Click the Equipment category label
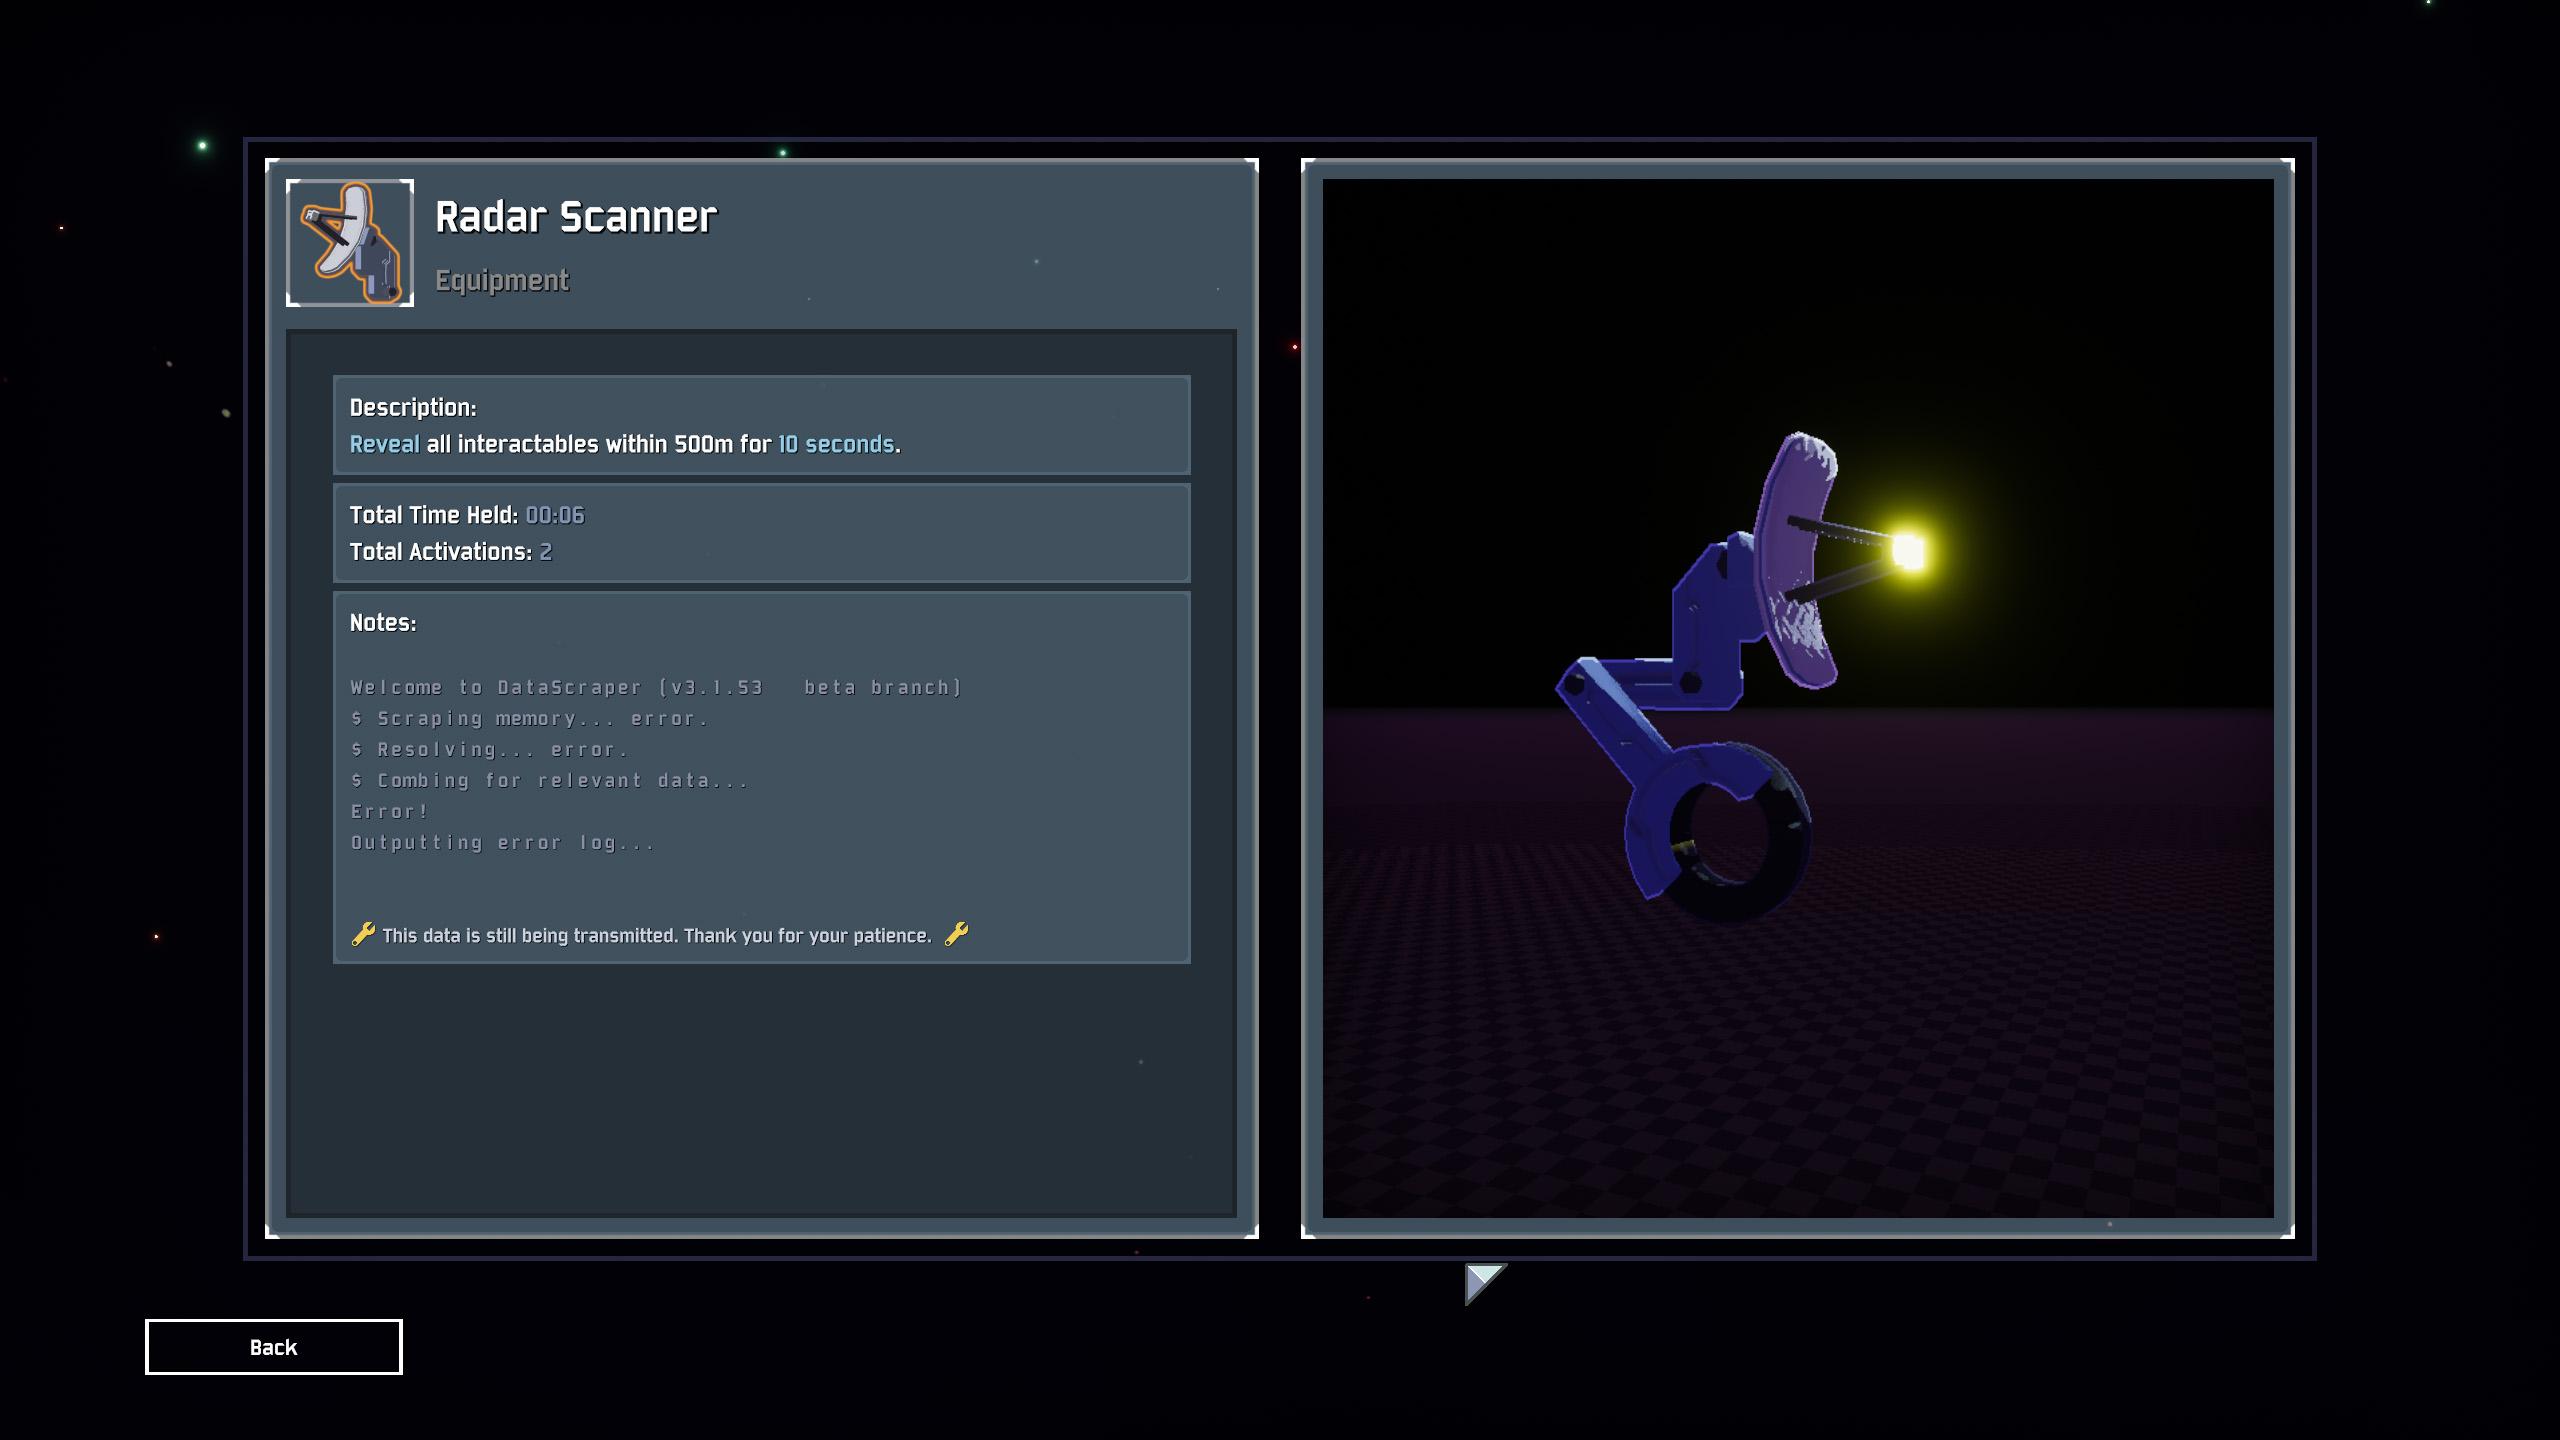 pos(501,280)
